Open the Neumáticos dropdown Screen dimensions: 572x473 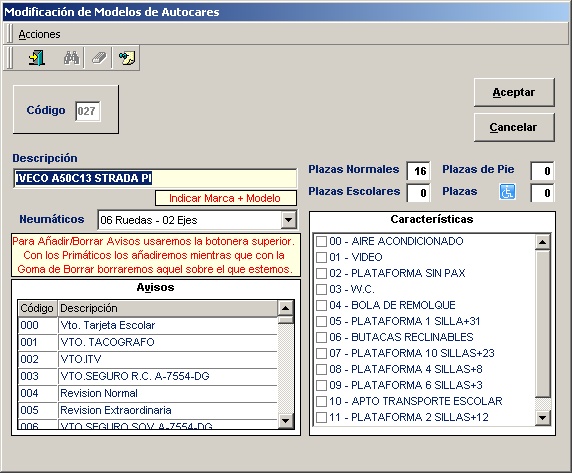click(288, 220)
